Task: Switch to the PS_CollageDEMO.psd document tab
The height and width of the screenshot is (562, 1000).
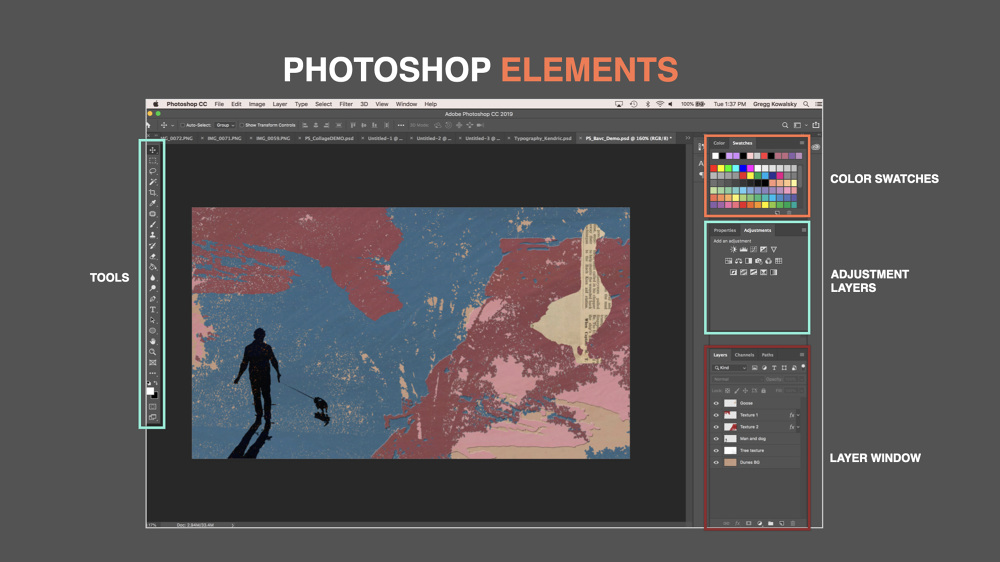Action: [329, 138]
